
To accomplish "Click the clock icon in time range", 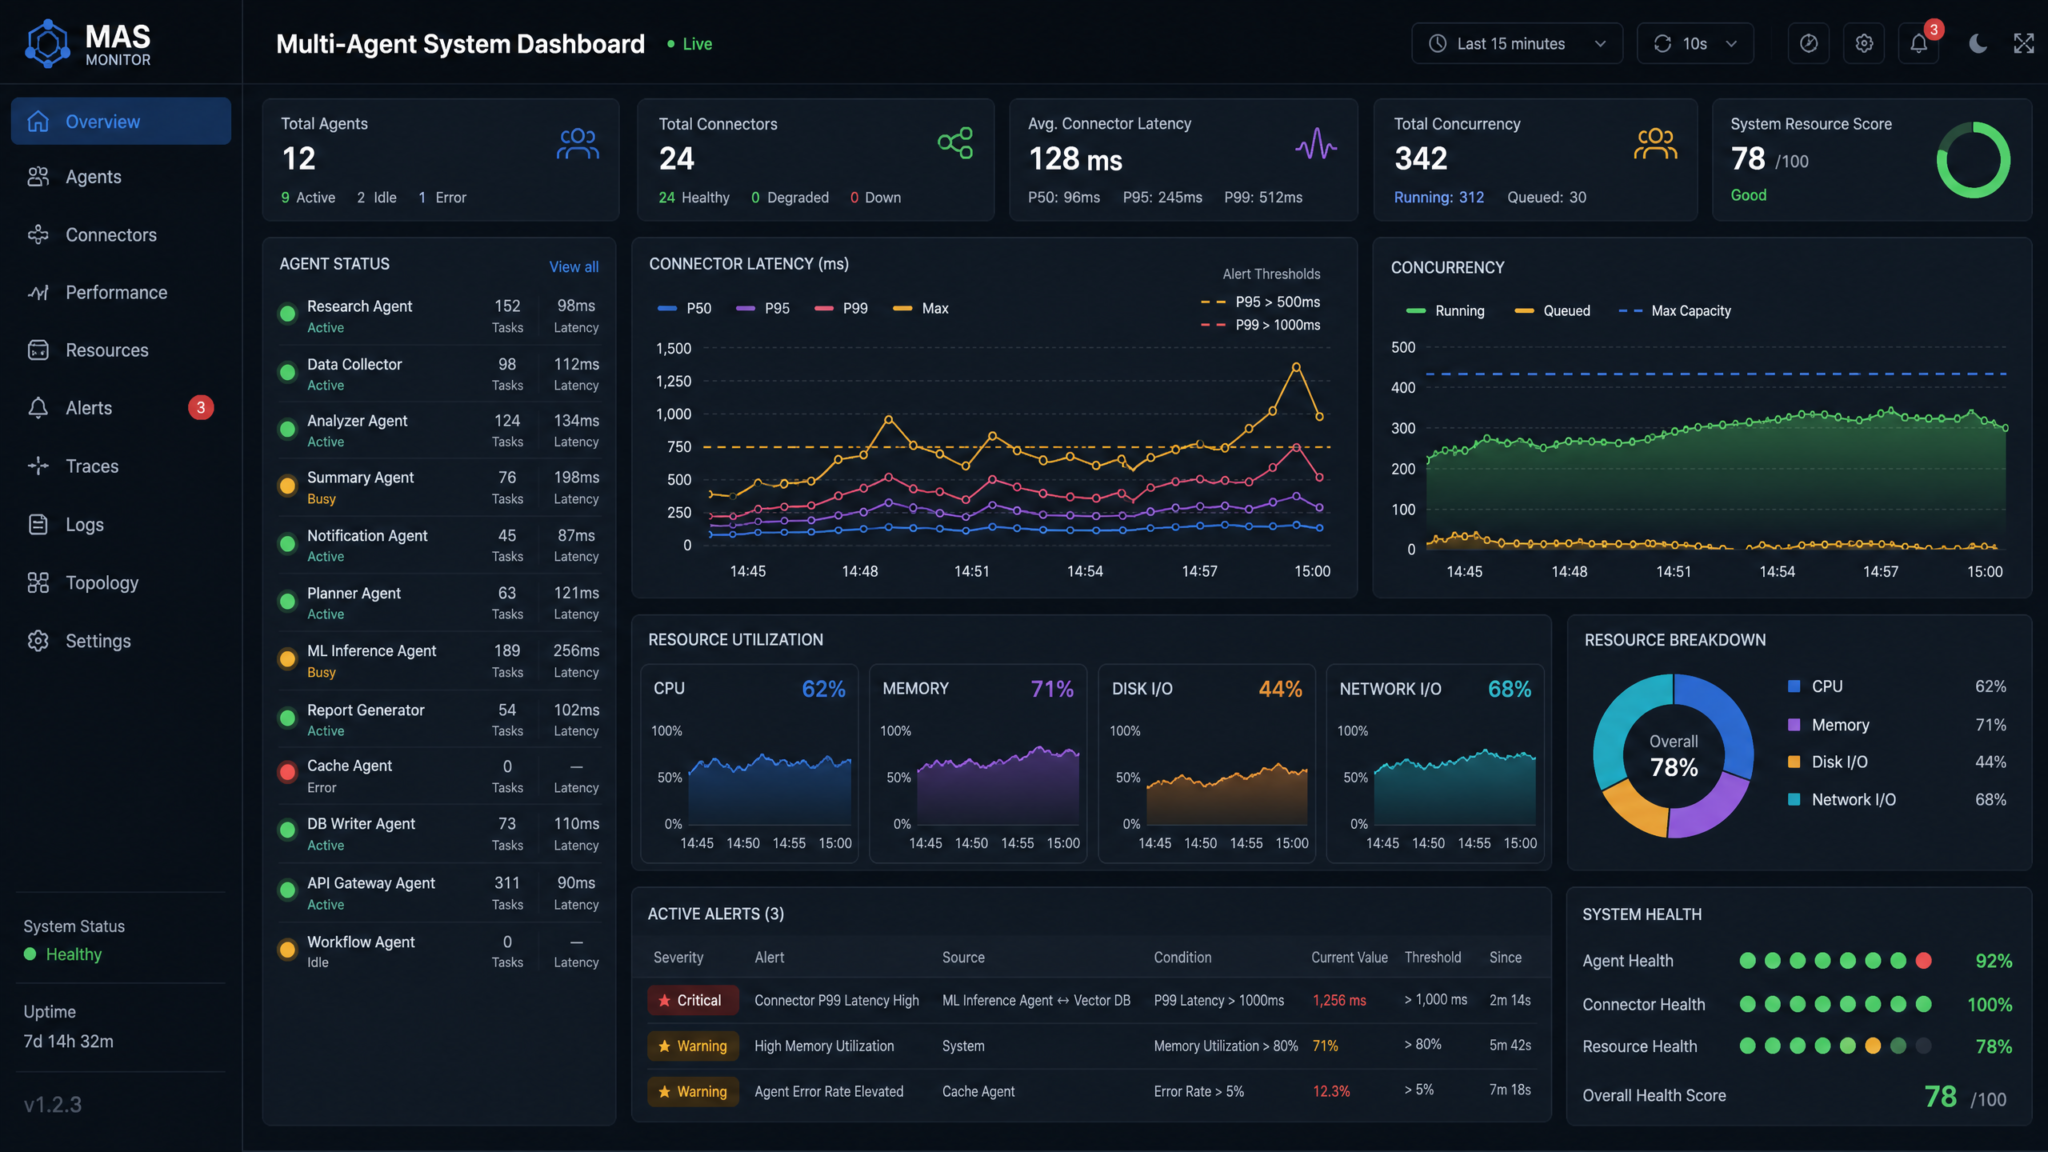I will tap(1437, 43).
